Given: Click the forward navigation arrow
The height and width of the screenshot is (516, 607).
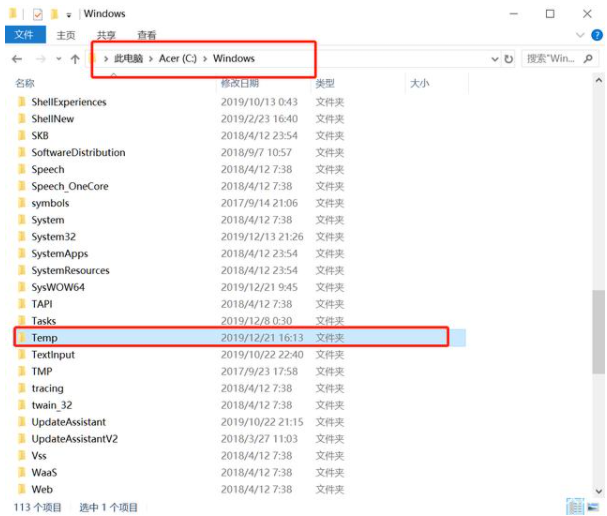Looking at the screenshot, I should [38, 59].
